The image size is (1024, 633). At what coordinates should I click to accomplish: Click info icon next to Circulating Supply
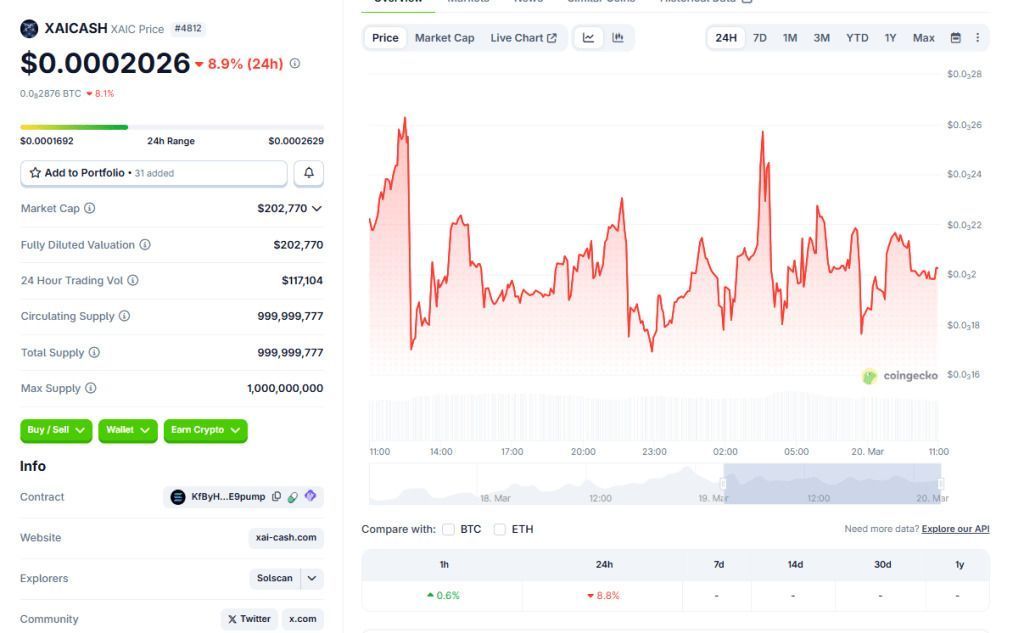pos(125,316)
